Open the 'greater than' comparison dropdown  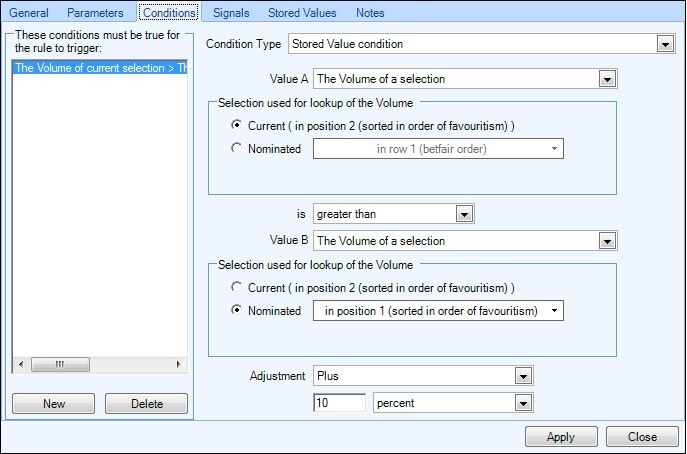(464, 214)
